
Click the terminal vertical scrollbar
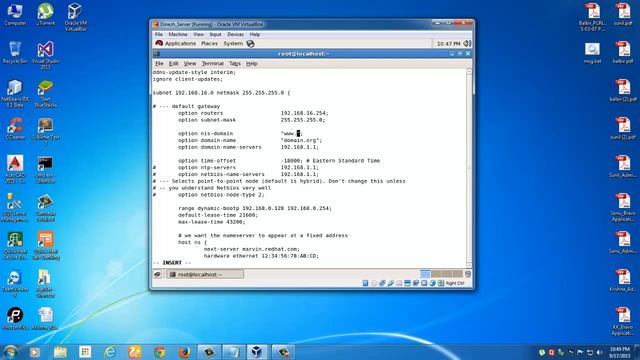[x=469, y=168]
